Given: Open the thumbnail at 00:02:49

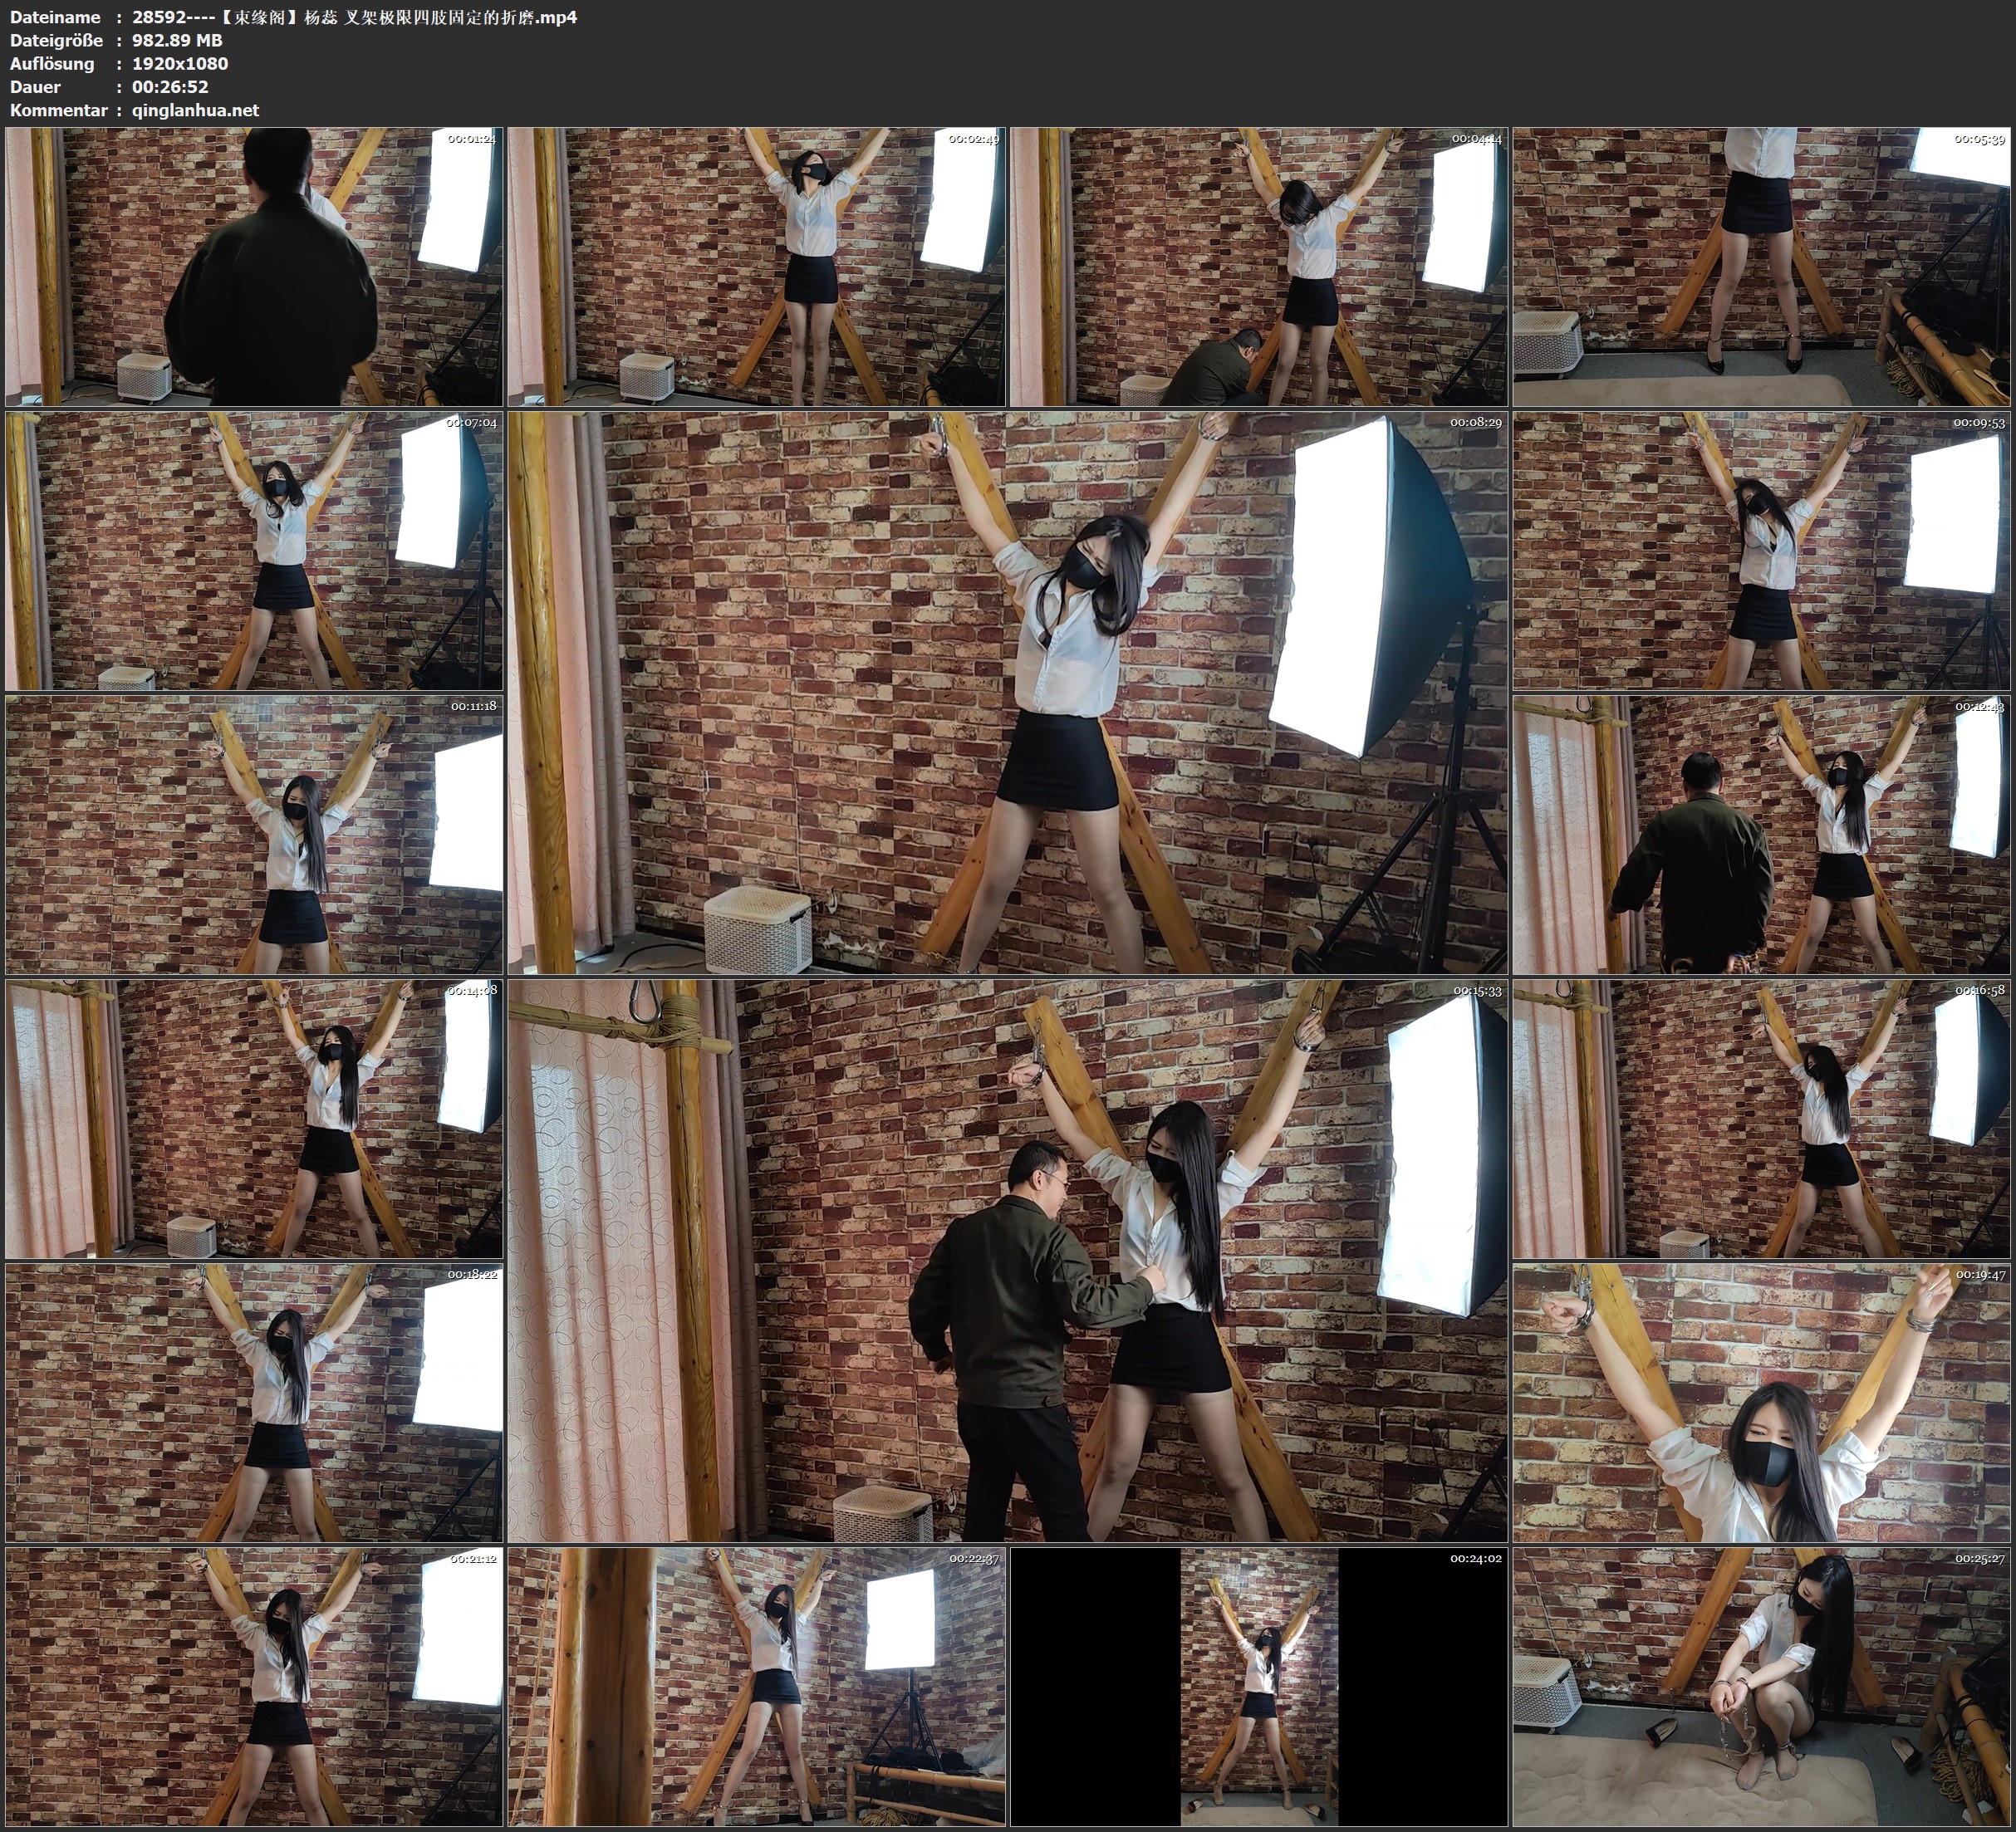Looking at the screenshot, I should click(x=756, y=266).
